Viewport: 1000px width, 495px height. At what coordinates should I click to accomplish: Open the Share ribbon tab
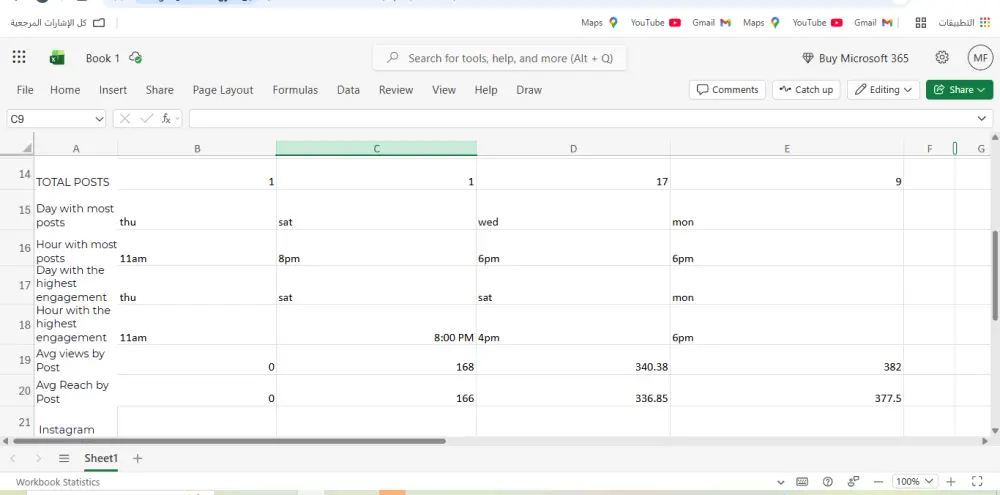pos(159,90)
